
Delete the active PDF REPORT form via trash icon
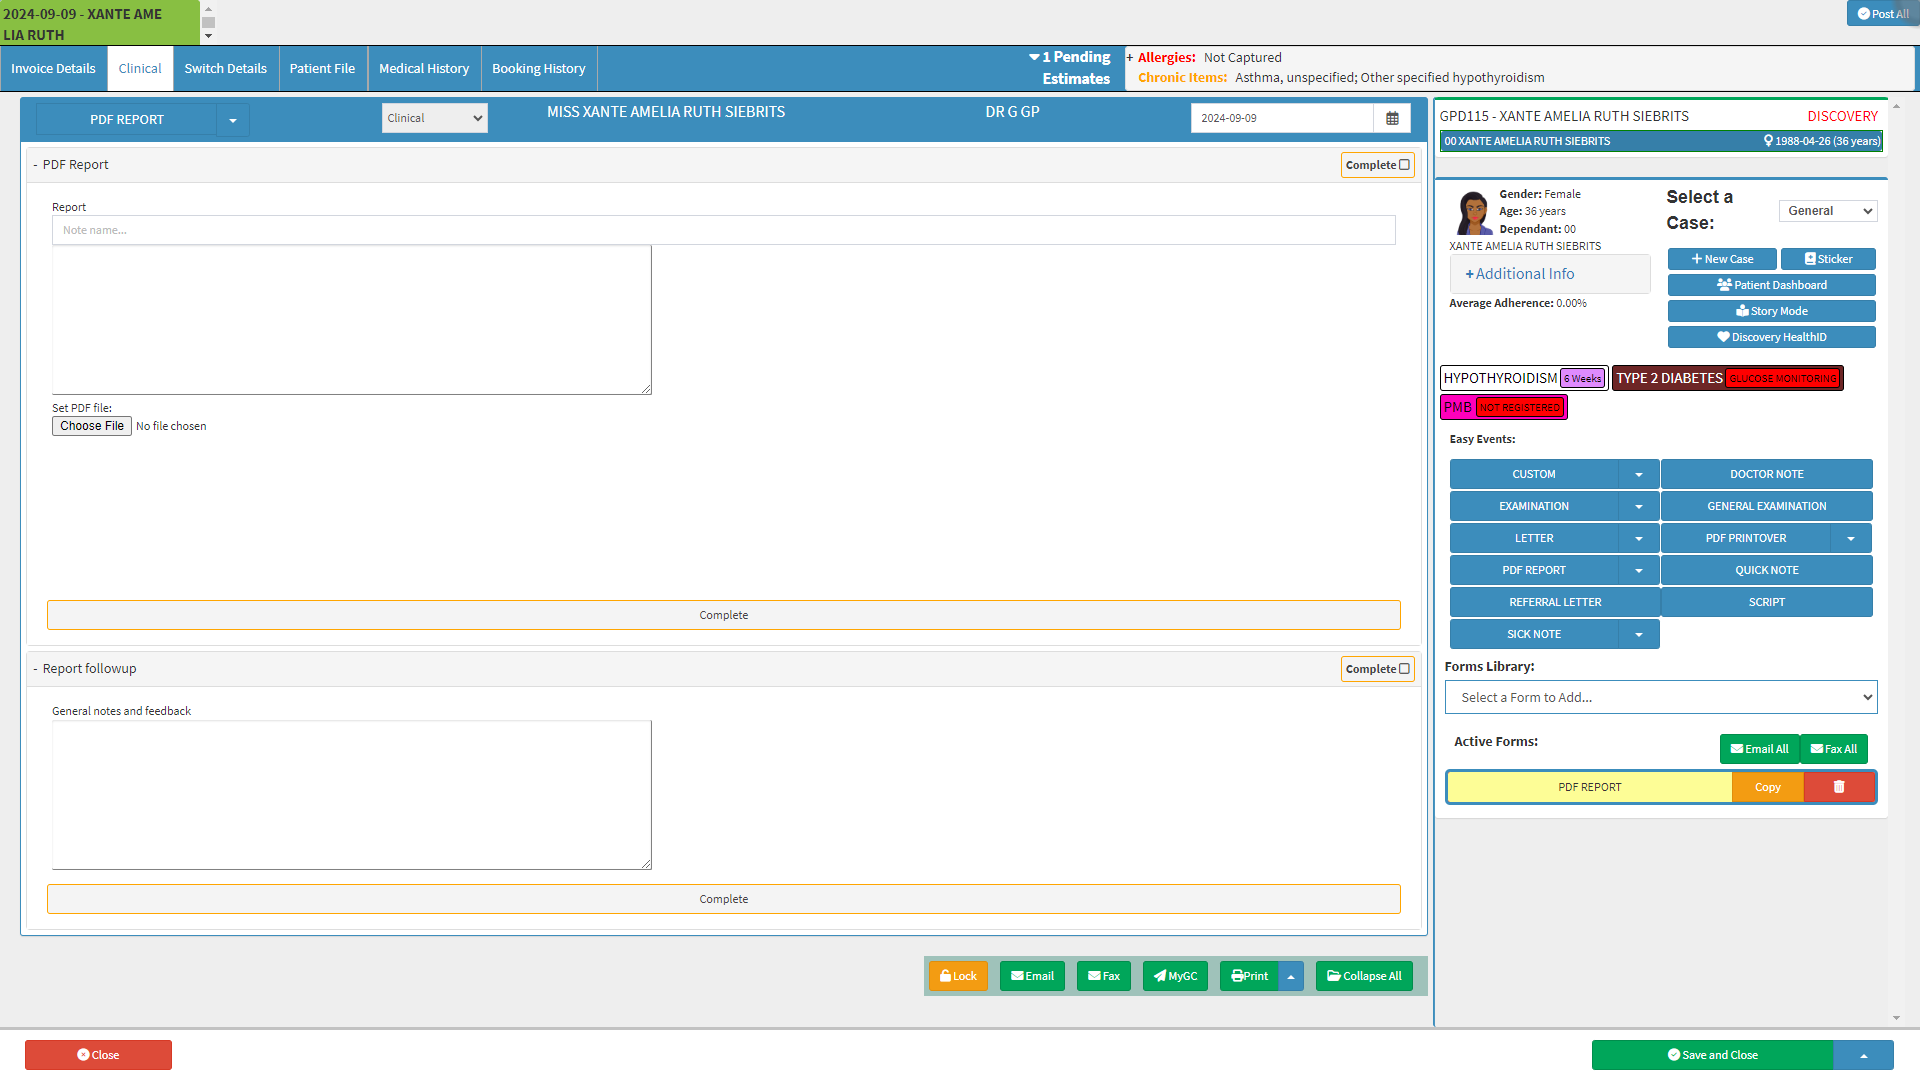pos(1838,787)
